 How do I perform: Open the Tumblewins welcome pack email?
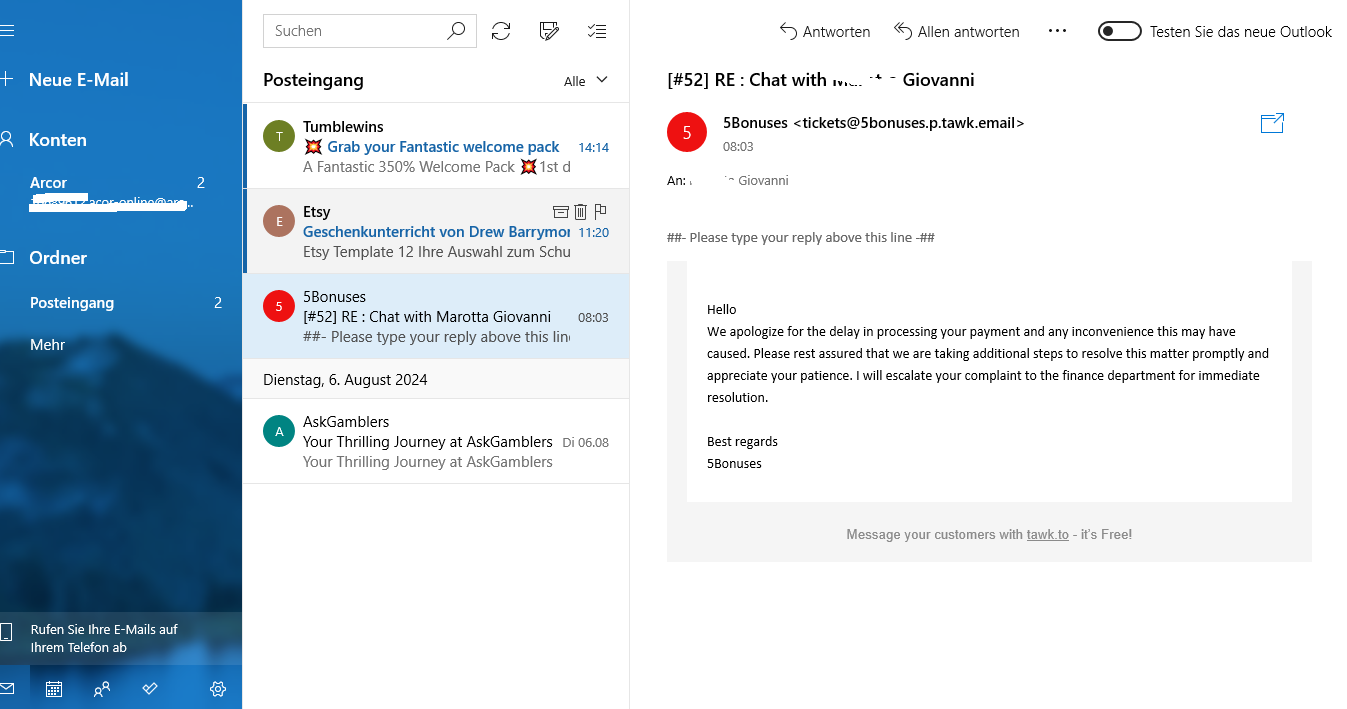pos(436,146)
